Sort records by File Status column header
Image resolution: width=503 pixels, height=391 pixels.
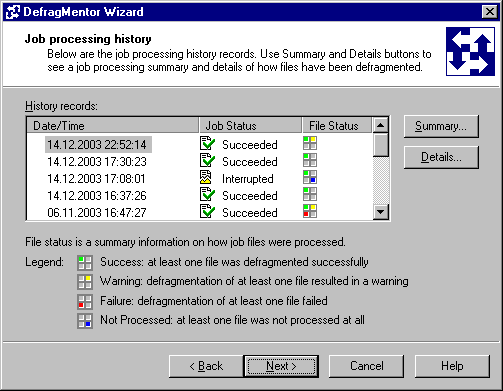tap(337, 126)
